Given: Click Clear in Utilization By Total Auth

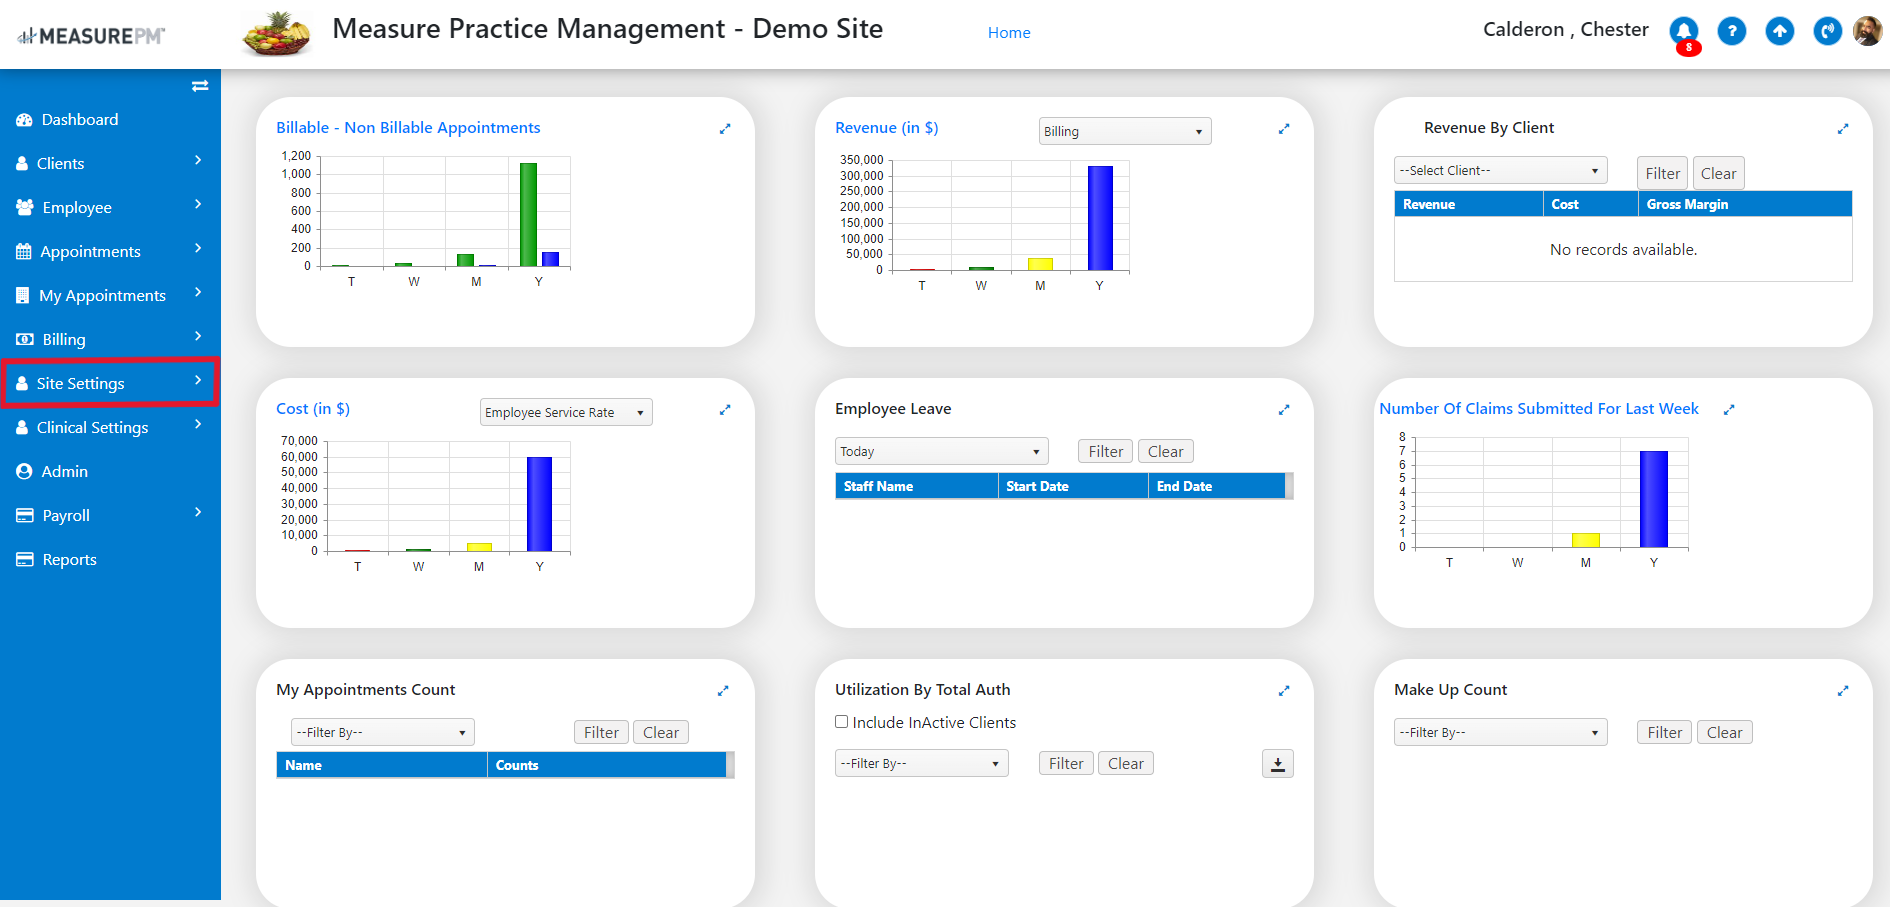Looking at the screenshot, I should [1126, 763].
